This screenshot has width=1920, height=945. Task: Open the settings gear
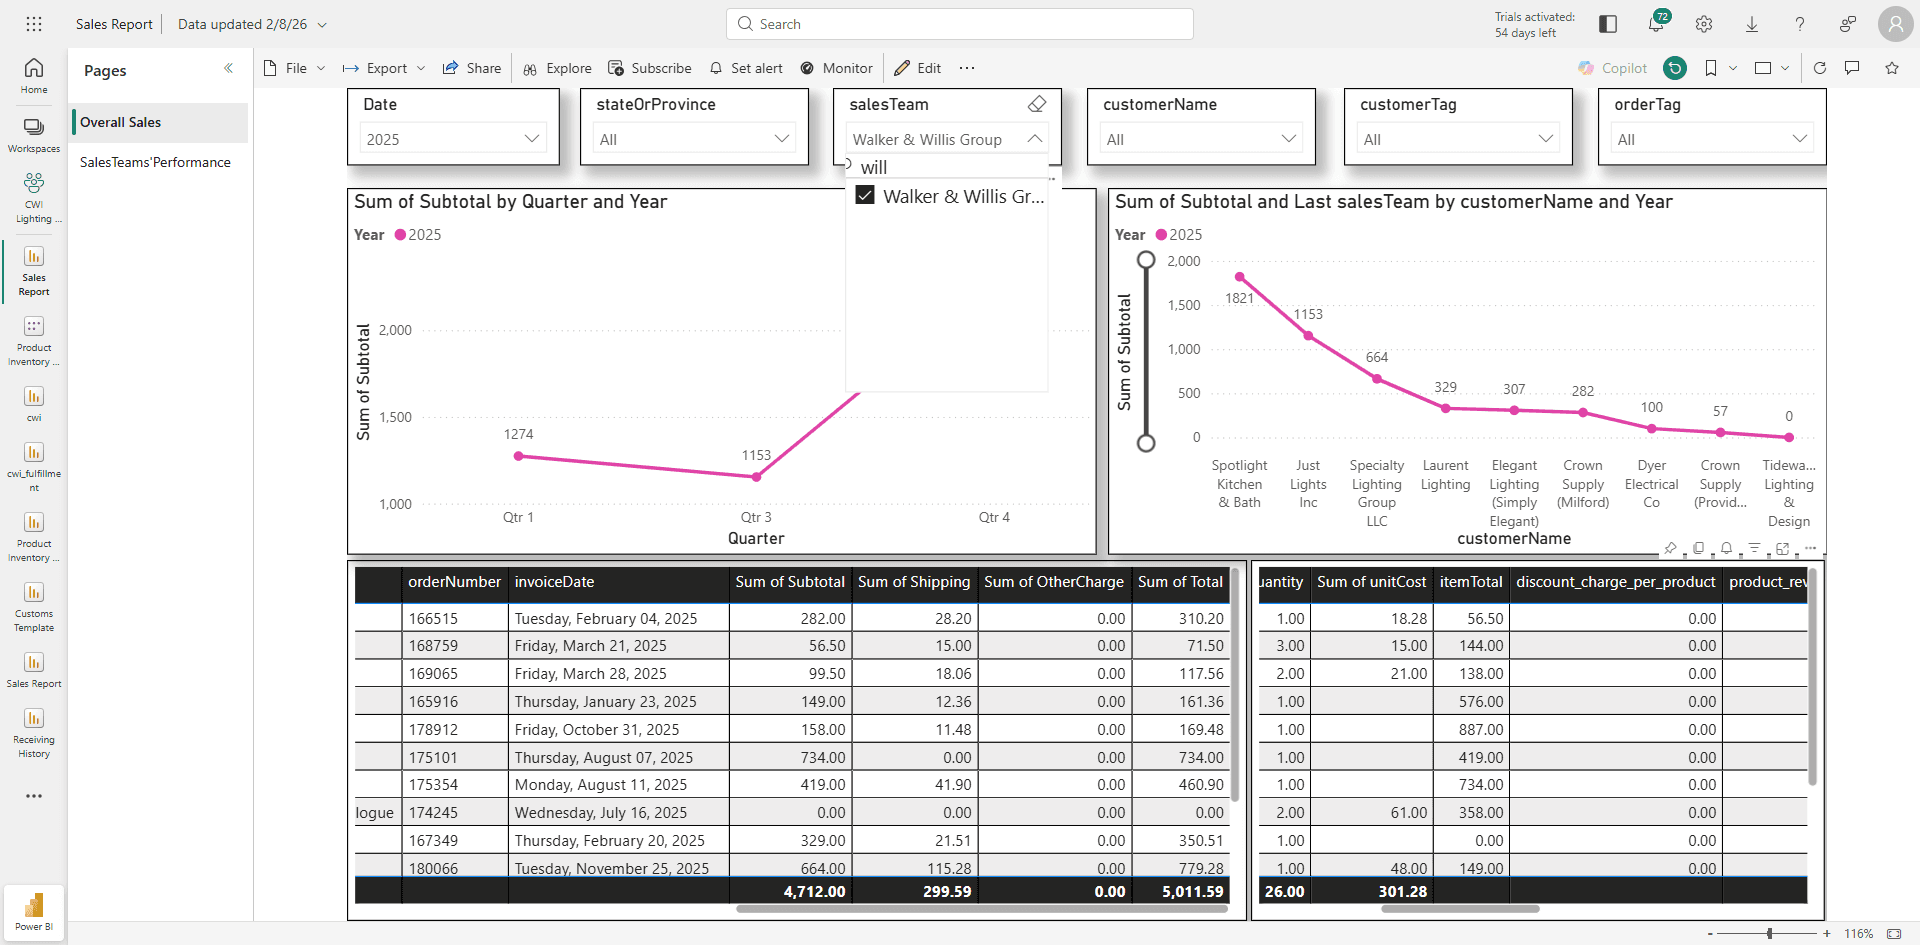(1704, 24)
